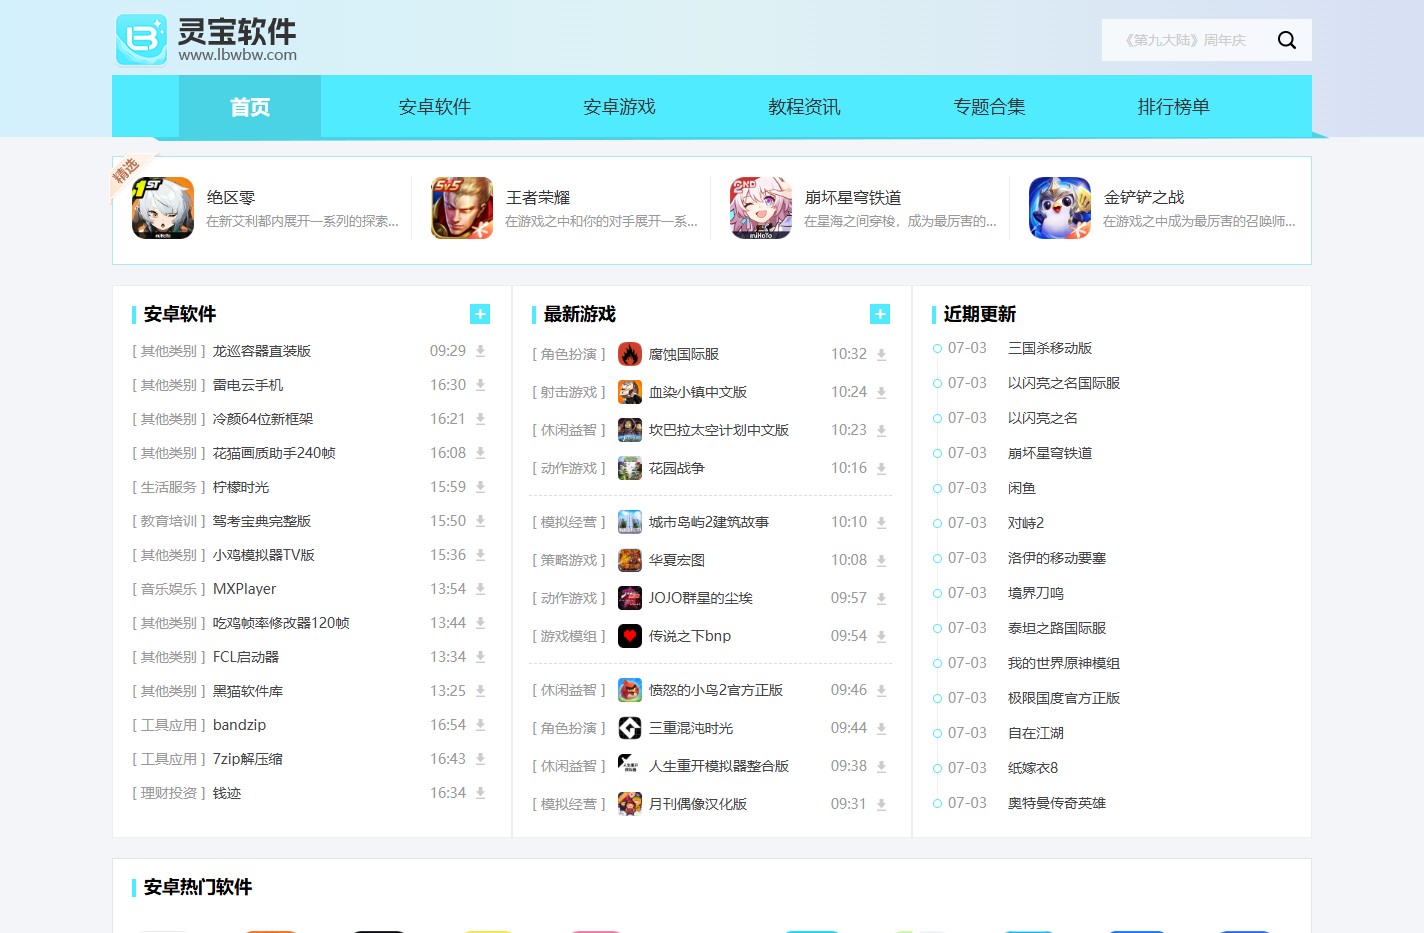Click the 人生重开模拟器整合版 icon
The width and height of the screenshot is (1424, 933).
pyautogui.click(x=630, y=766)
